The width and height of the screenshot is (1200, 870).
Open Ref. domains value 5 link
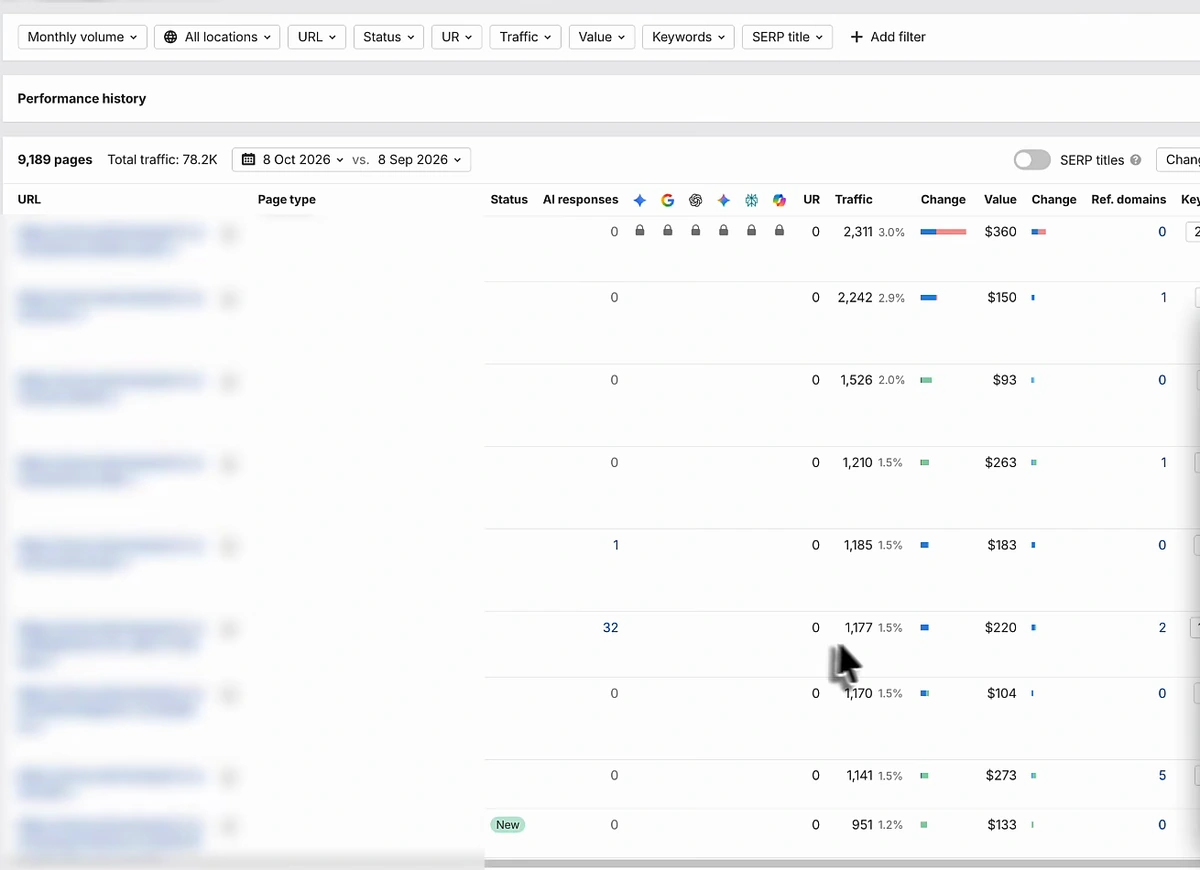click(1162, 775)
